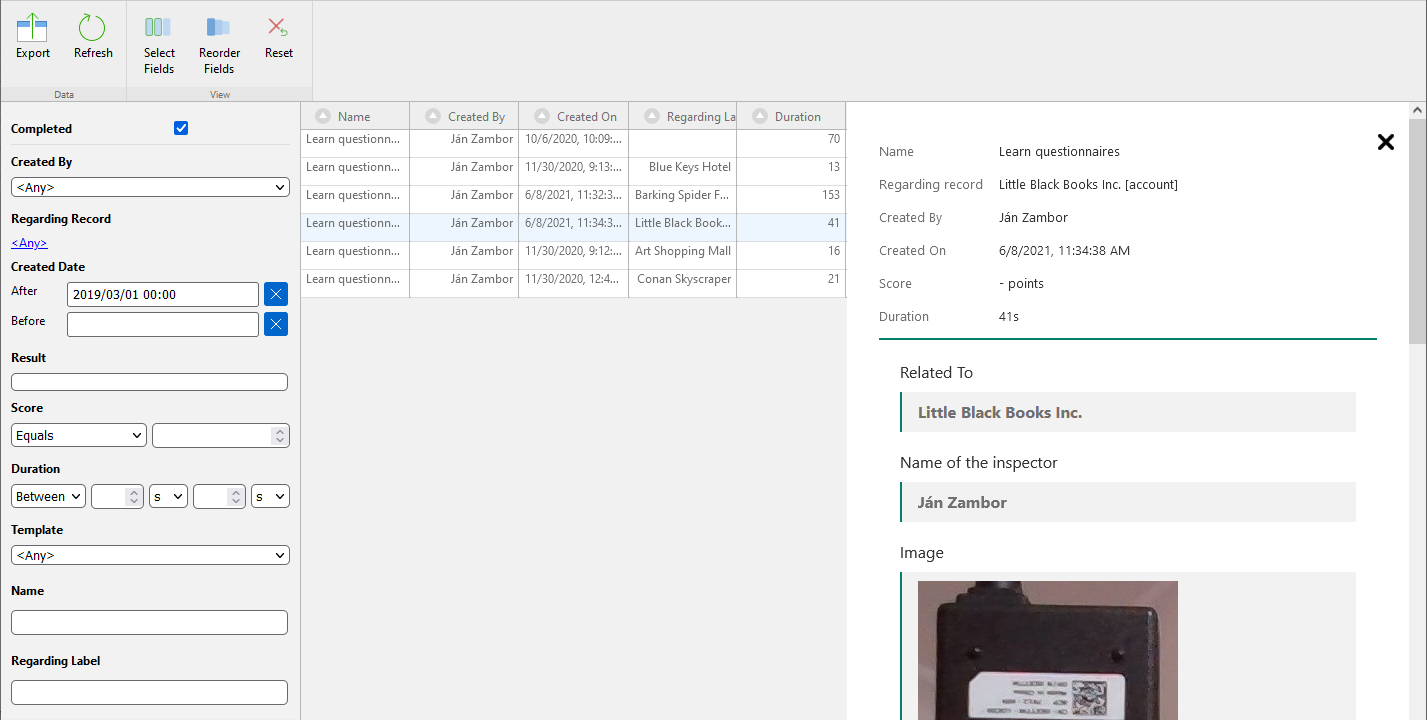This screenshot has width=1427, height=720.
Task: Close the questionnaire detail panel
Action: (x=1385, y=142)
